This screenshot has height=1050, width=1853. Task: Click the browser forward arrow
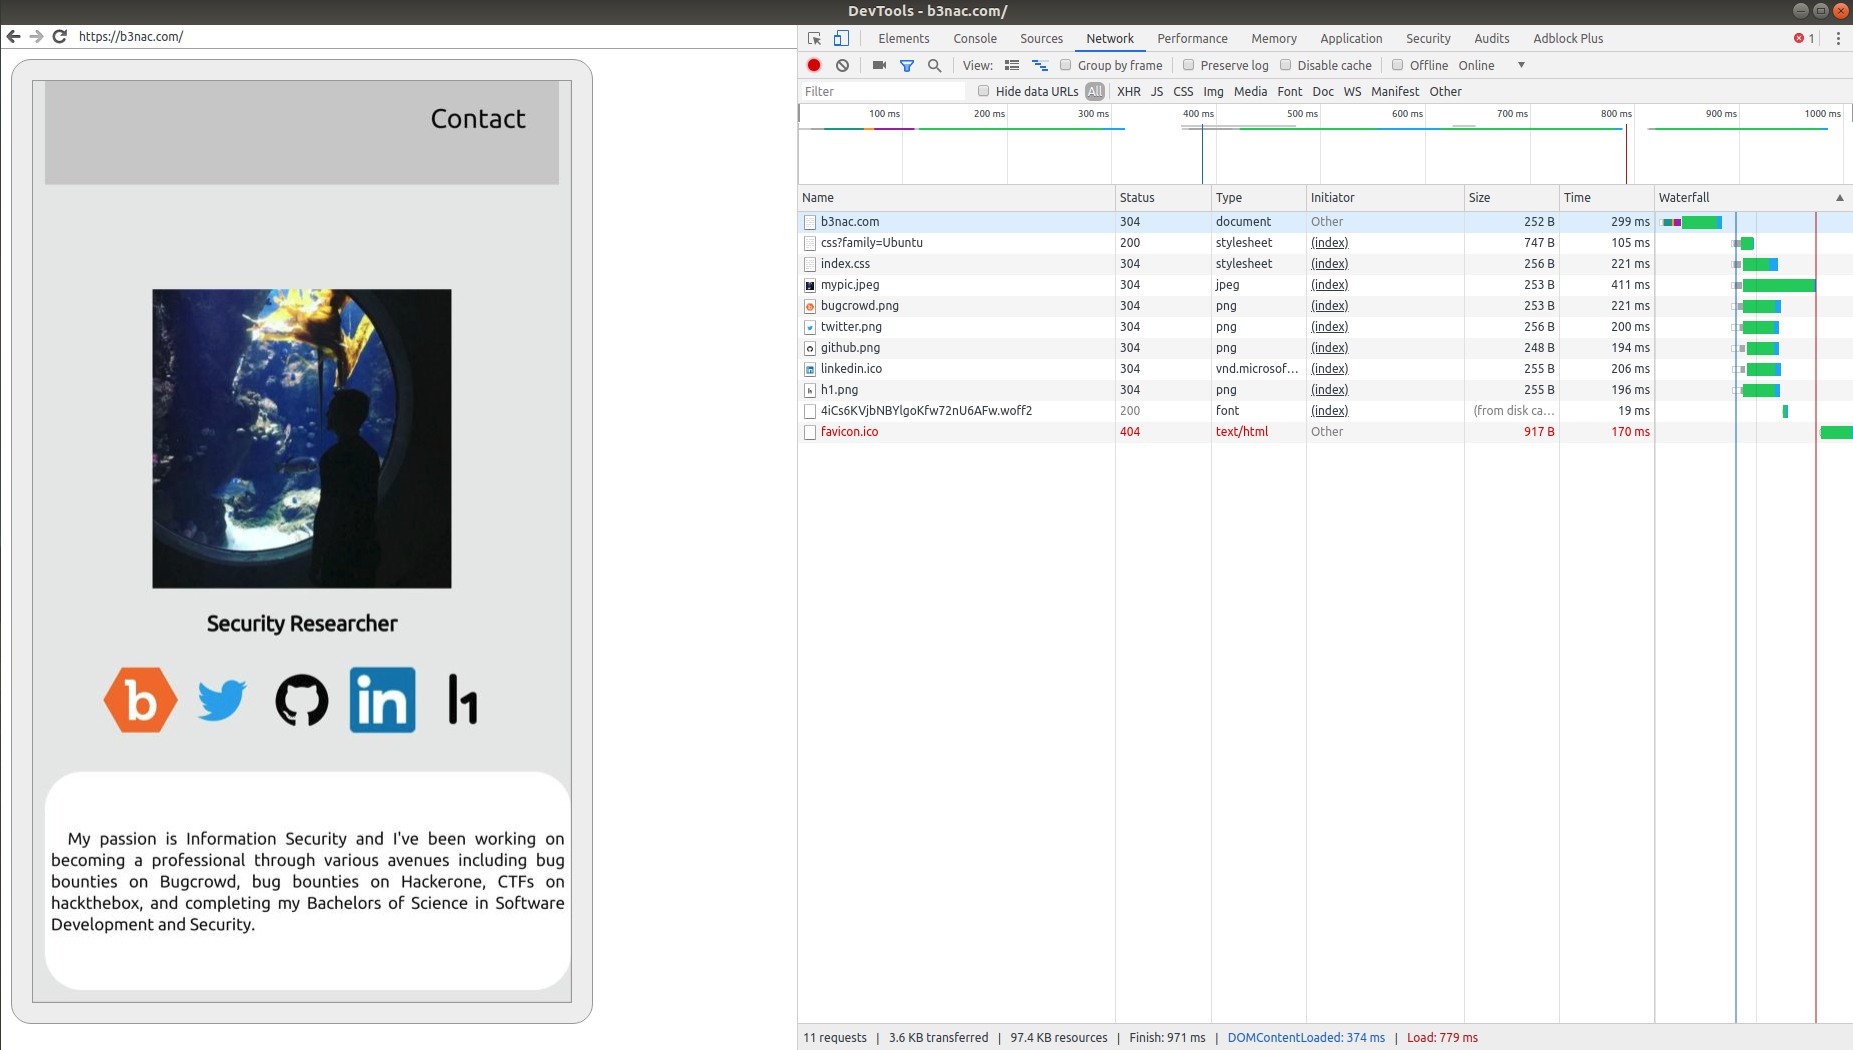pyautogui.click(x=36, y=36)
